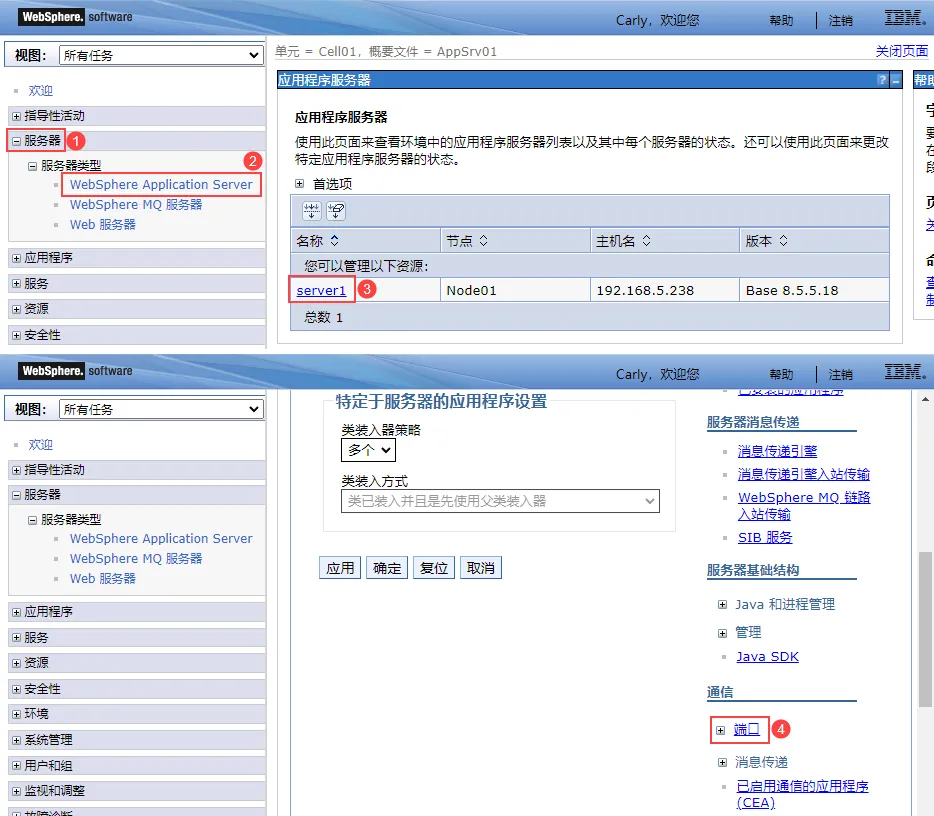
Task: Open Java SDK link
Action: tap(767, 657)
